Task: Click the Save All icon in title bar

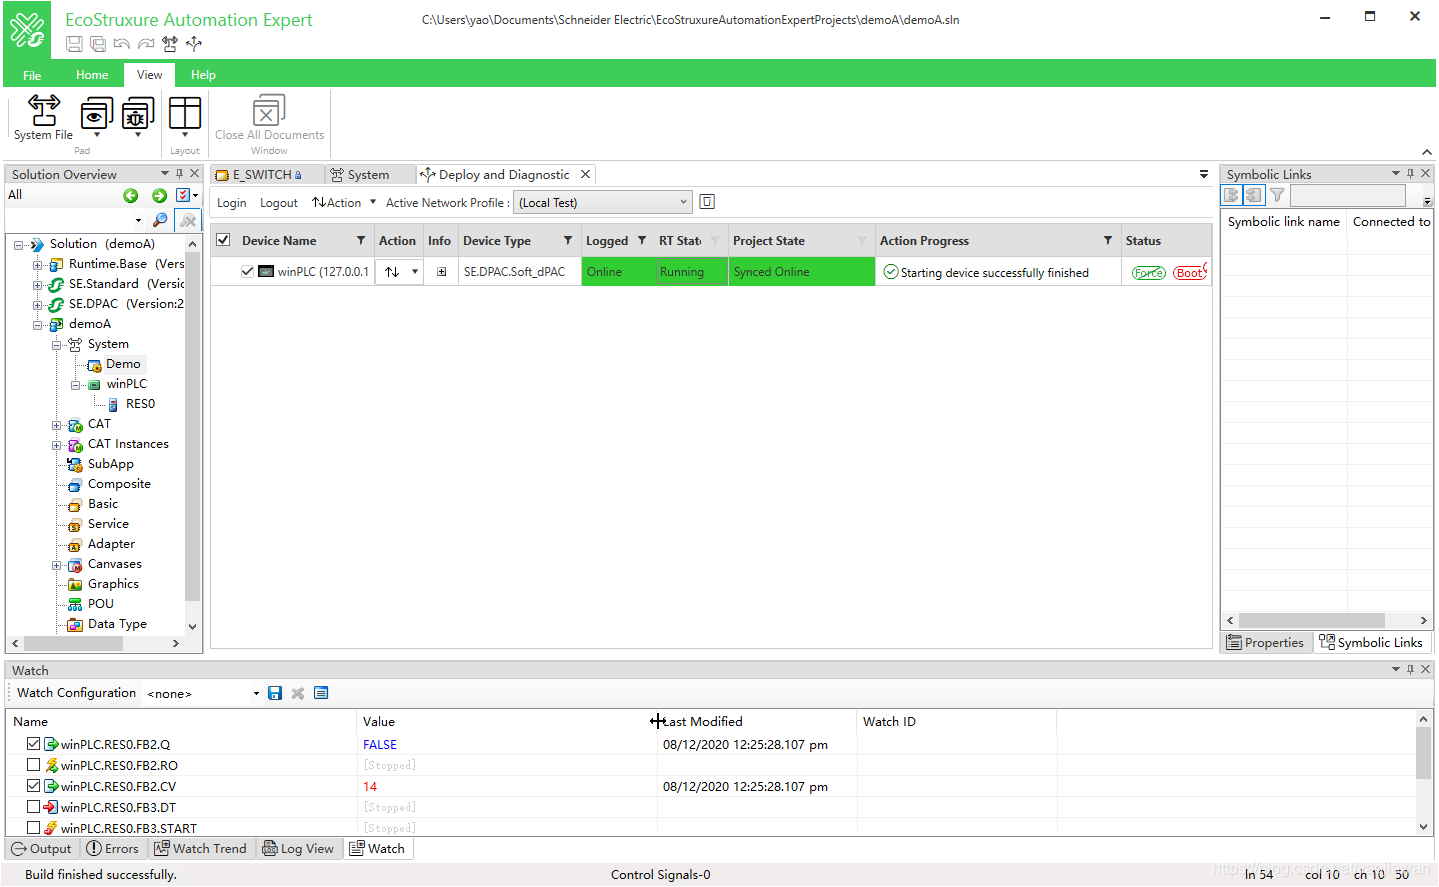Action: (x=98, y=44)
